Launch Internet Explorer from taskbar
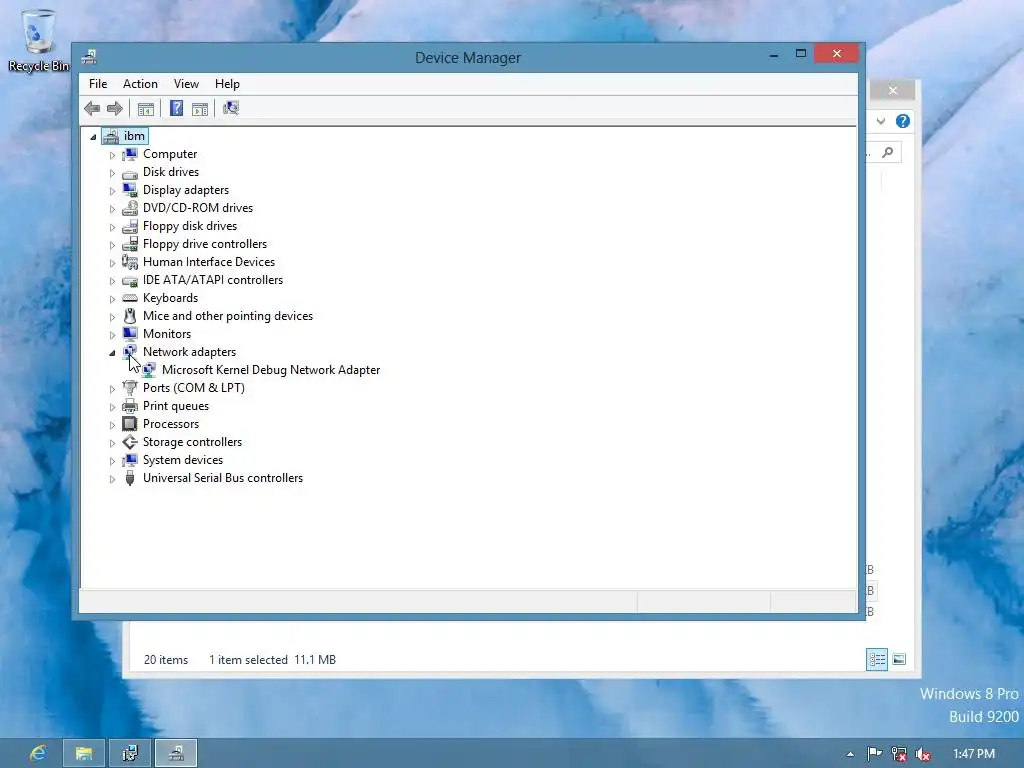 pos(39,753)
